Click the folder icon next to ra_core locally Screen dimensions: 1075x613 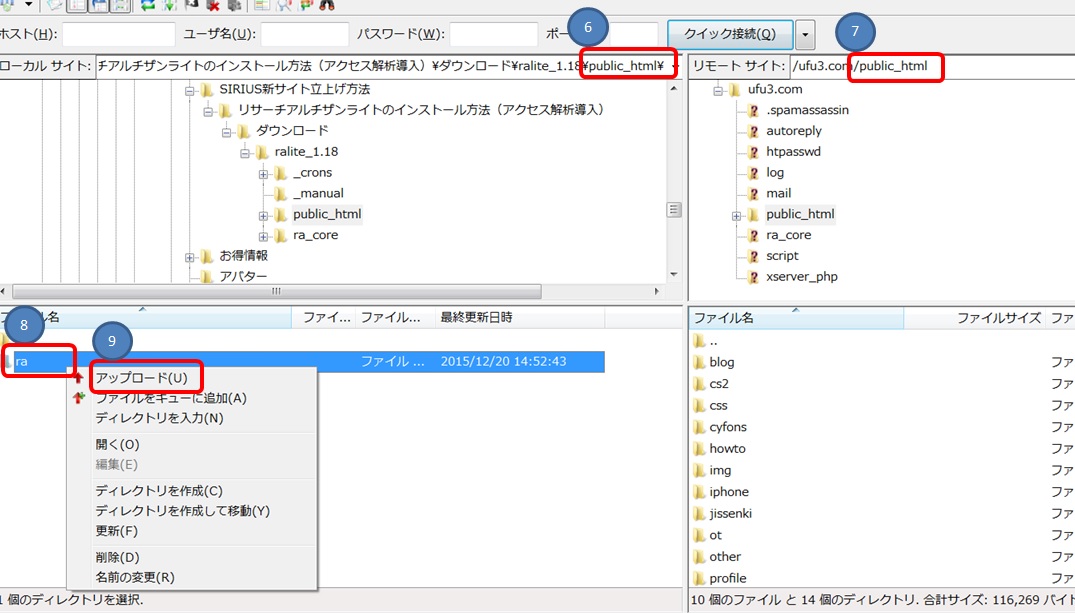click(281, 235)
